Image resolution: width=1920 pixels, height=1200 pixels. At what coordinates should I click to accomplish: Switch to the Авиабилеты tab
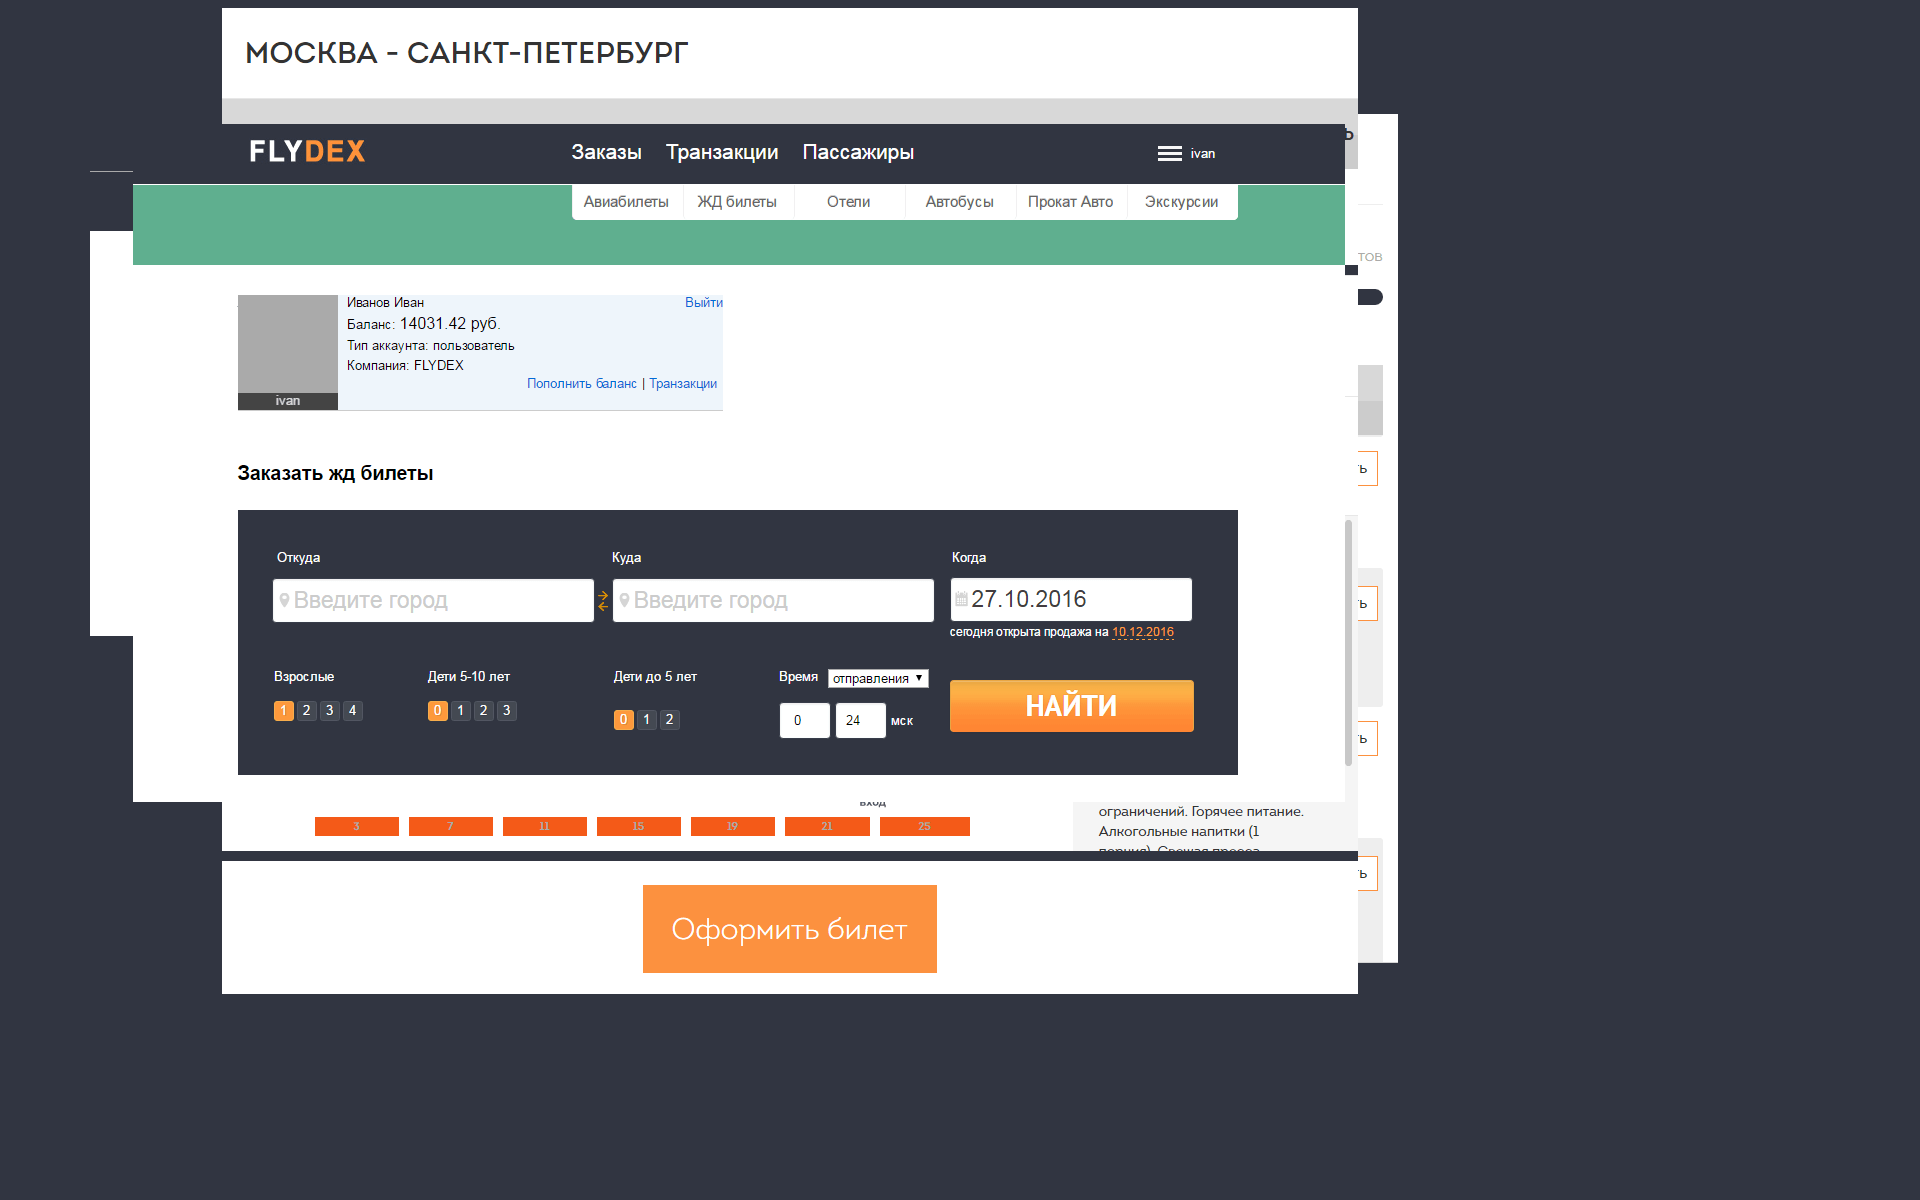(626, 202)
